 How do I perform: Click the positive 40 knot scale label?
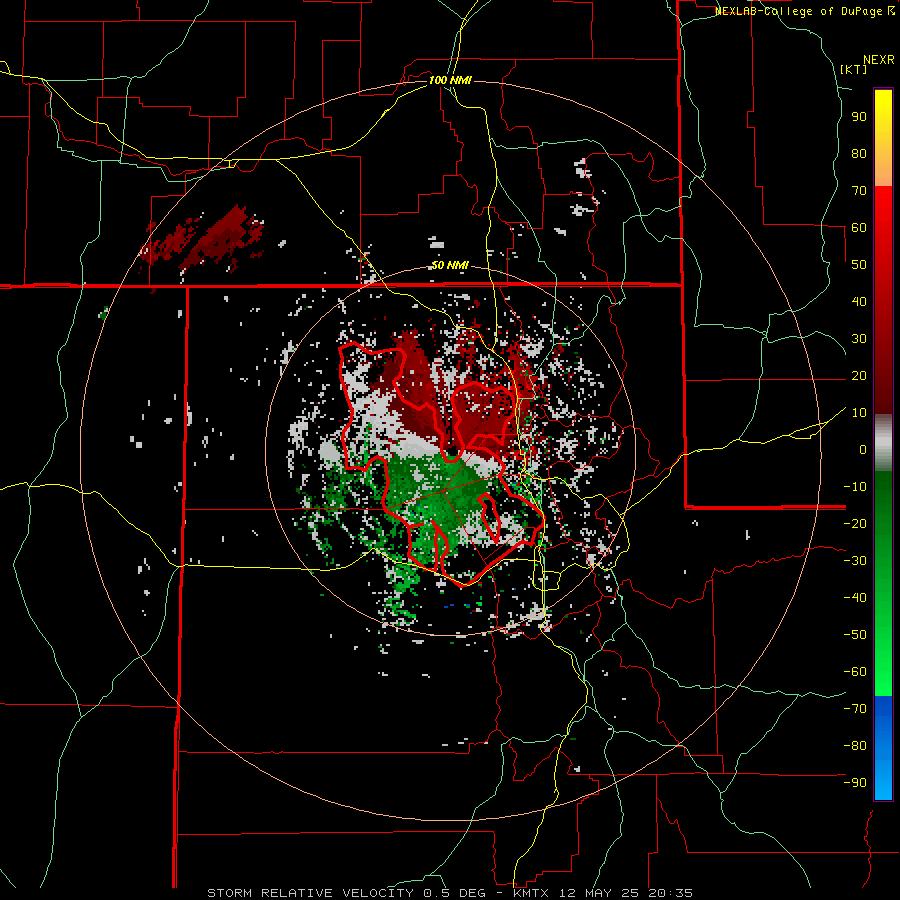tap(859, 301)
